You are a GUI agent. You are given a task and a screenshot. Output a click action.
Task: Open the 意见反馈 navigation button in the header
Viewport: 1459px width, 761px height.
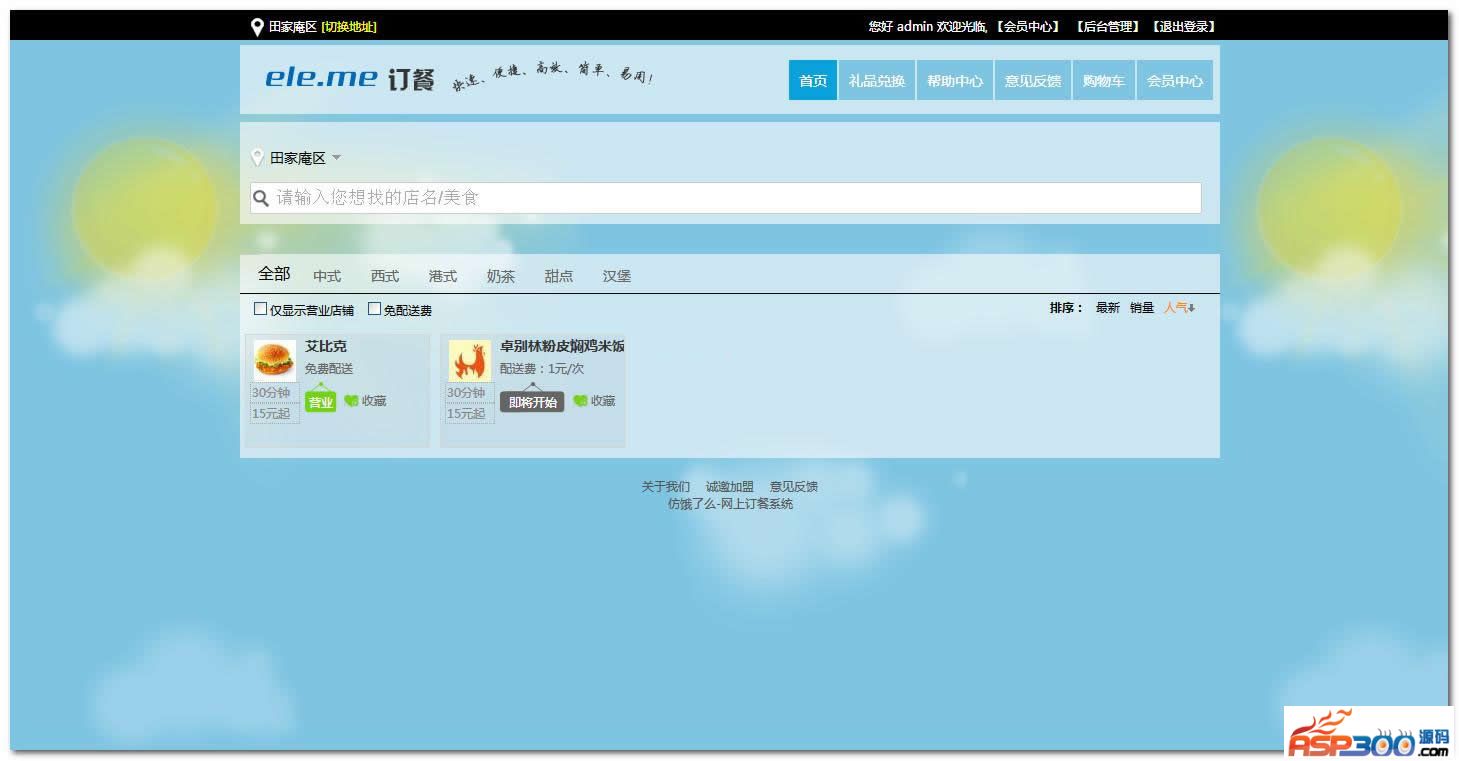click(x=1033, y=80)
